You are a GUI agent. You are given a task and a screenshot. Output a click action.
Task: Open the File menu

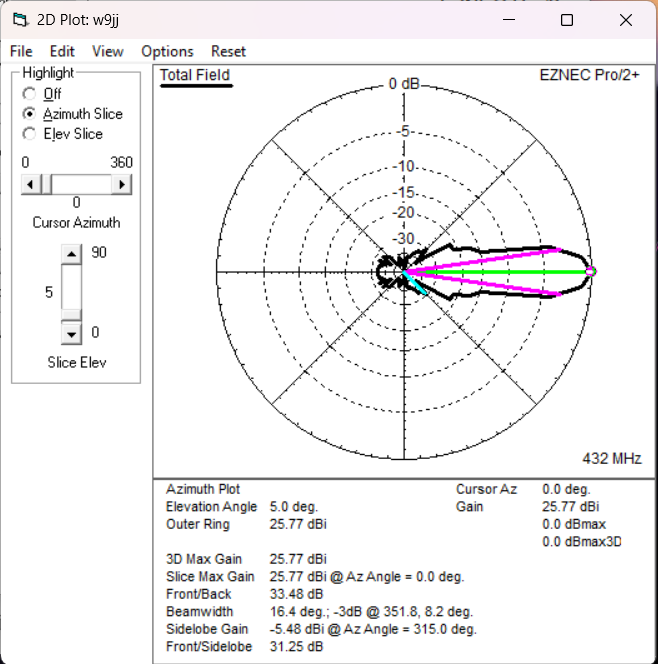(x=21, y=51)
